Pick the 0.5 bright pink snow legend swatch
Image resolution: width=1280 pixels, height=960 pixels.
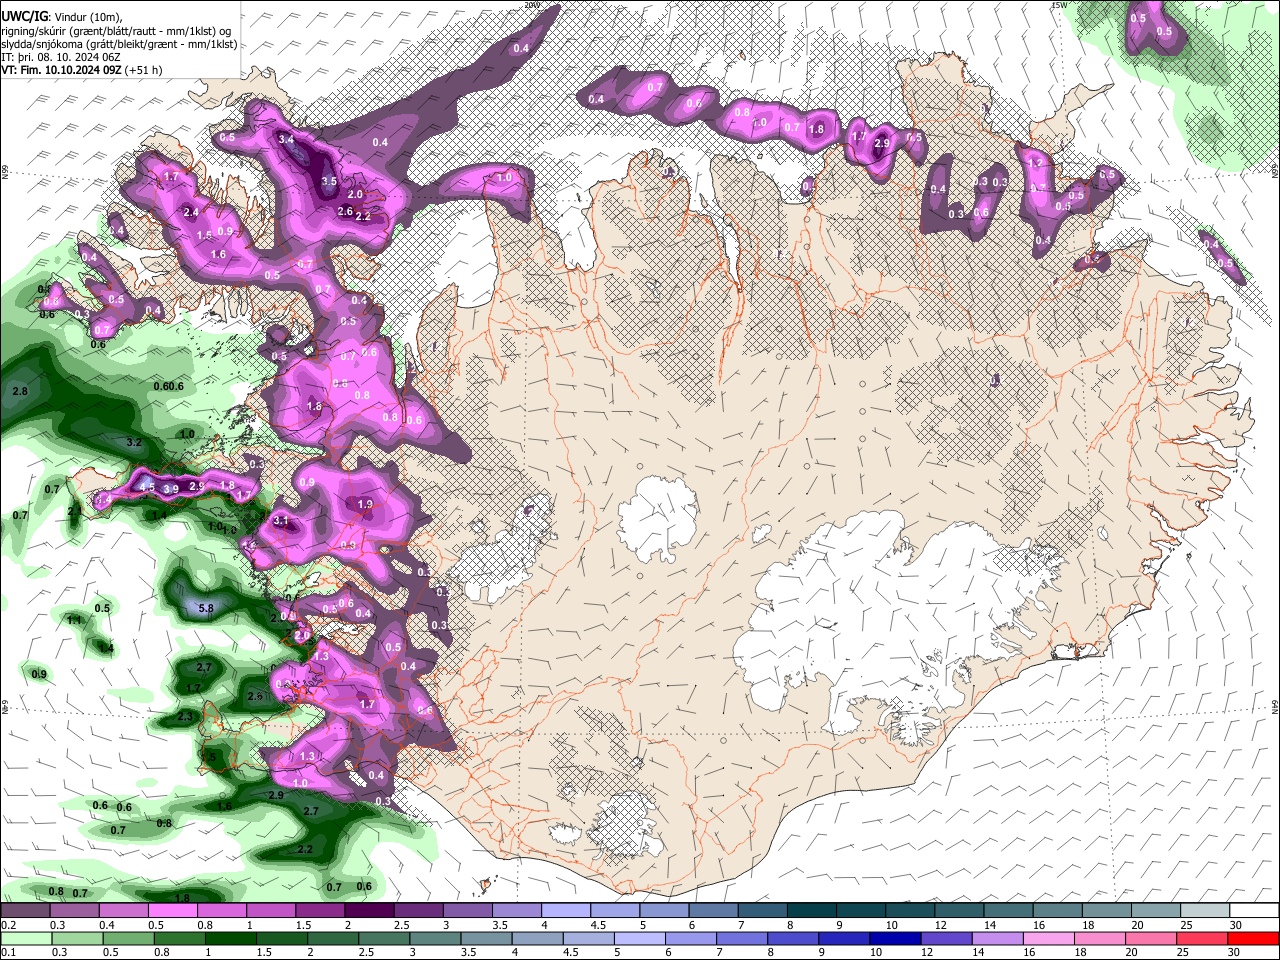pyautogui.click(x=172, y=911)
